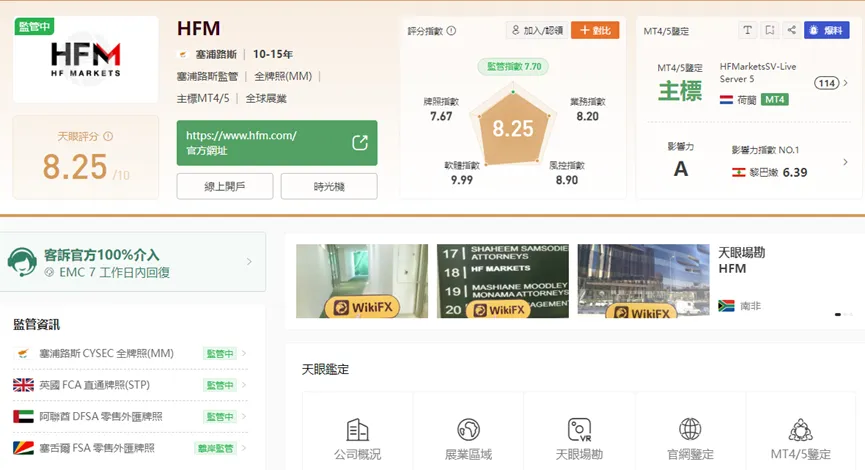
Task: Click the bookmark icon next to share
Action: point(770,30)
